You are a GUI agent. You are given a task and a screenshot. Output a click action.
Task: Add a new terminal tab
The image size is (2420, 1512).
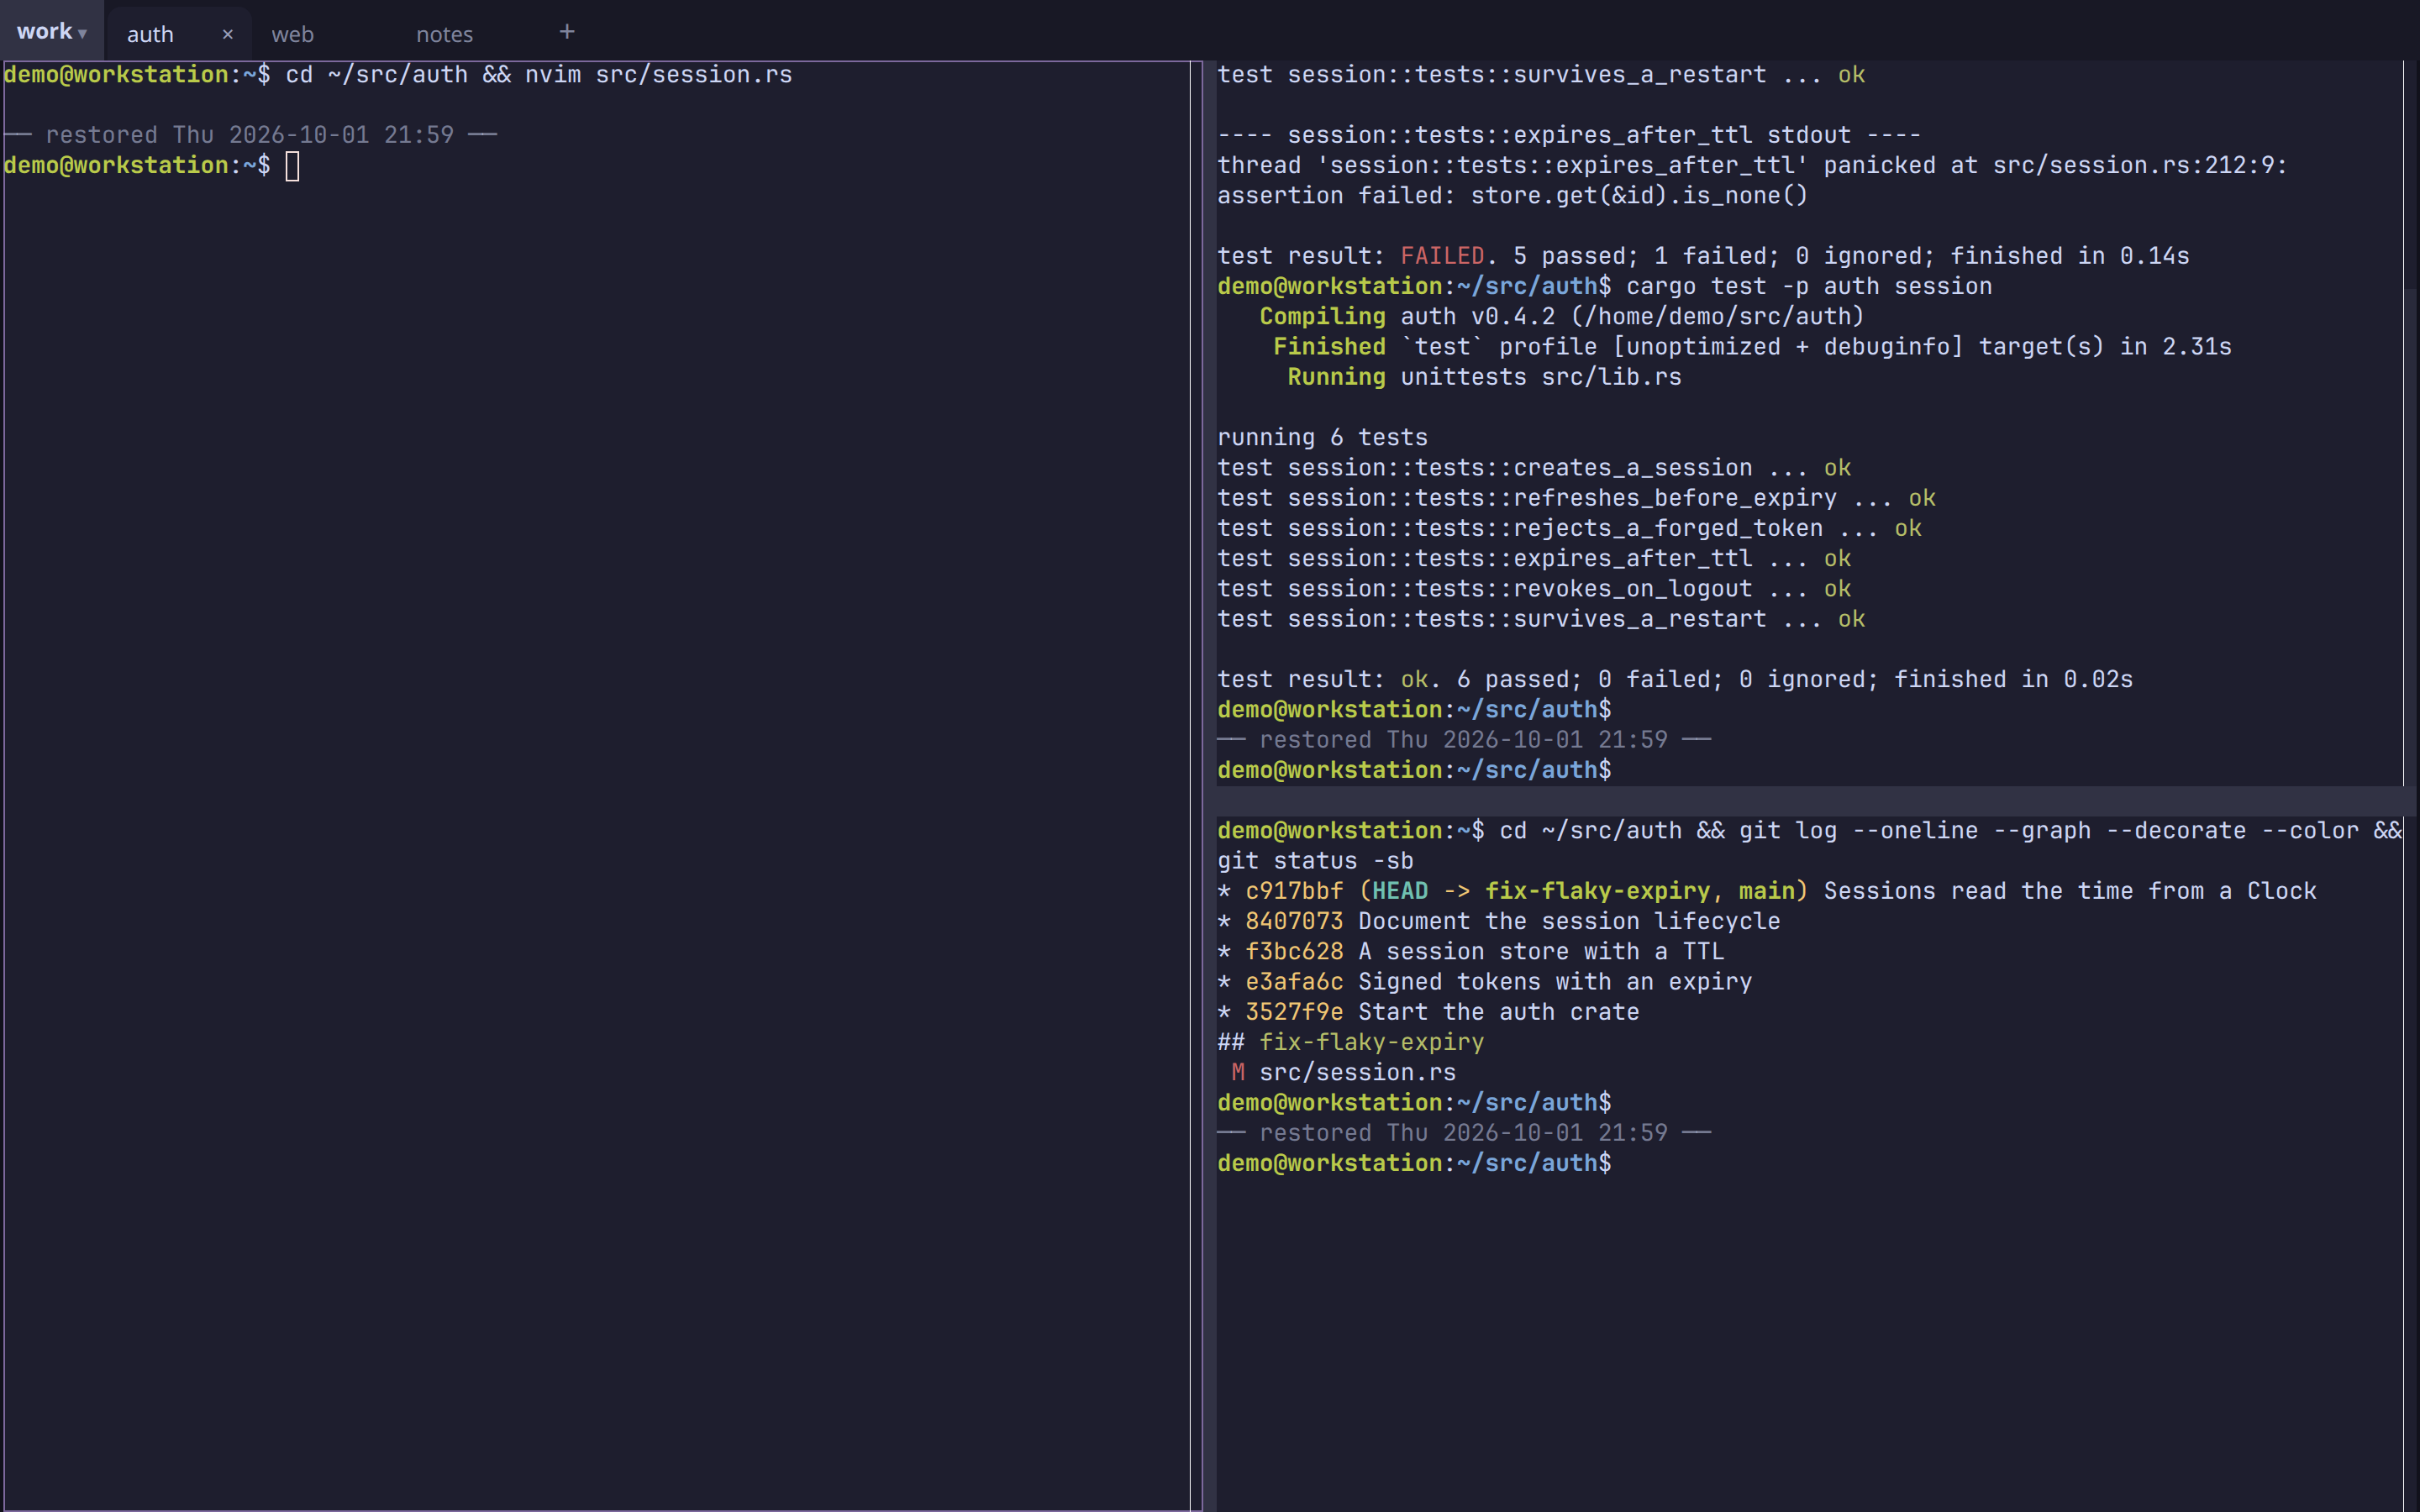[567, 32]
